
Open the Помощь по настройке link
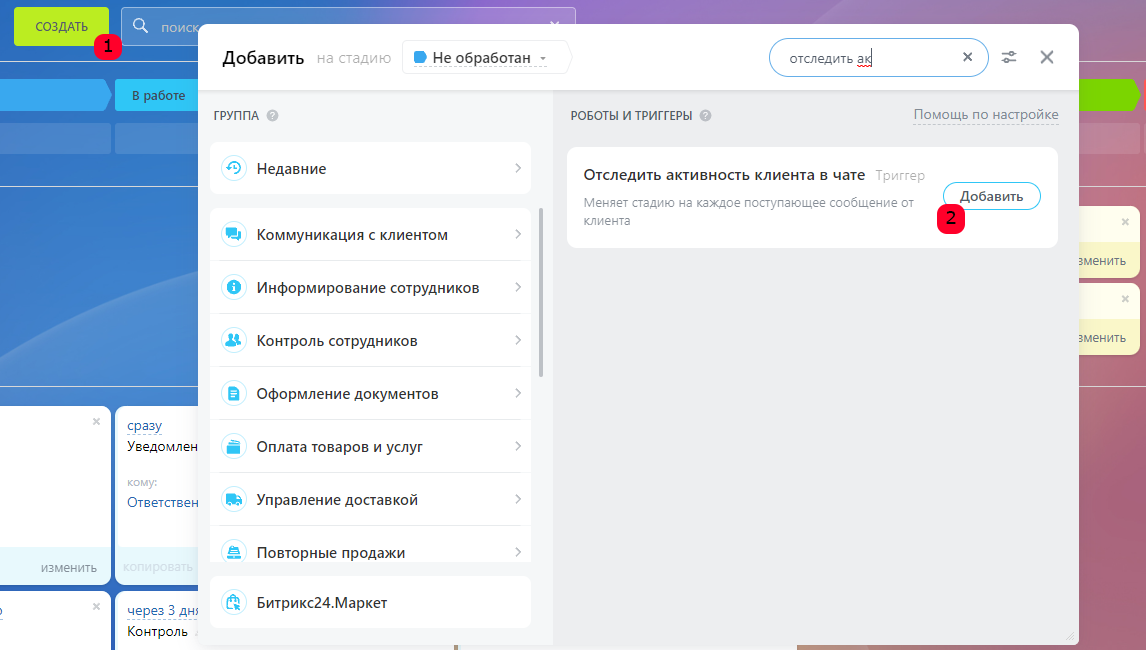pyautogui.click(x=985, y=115)
